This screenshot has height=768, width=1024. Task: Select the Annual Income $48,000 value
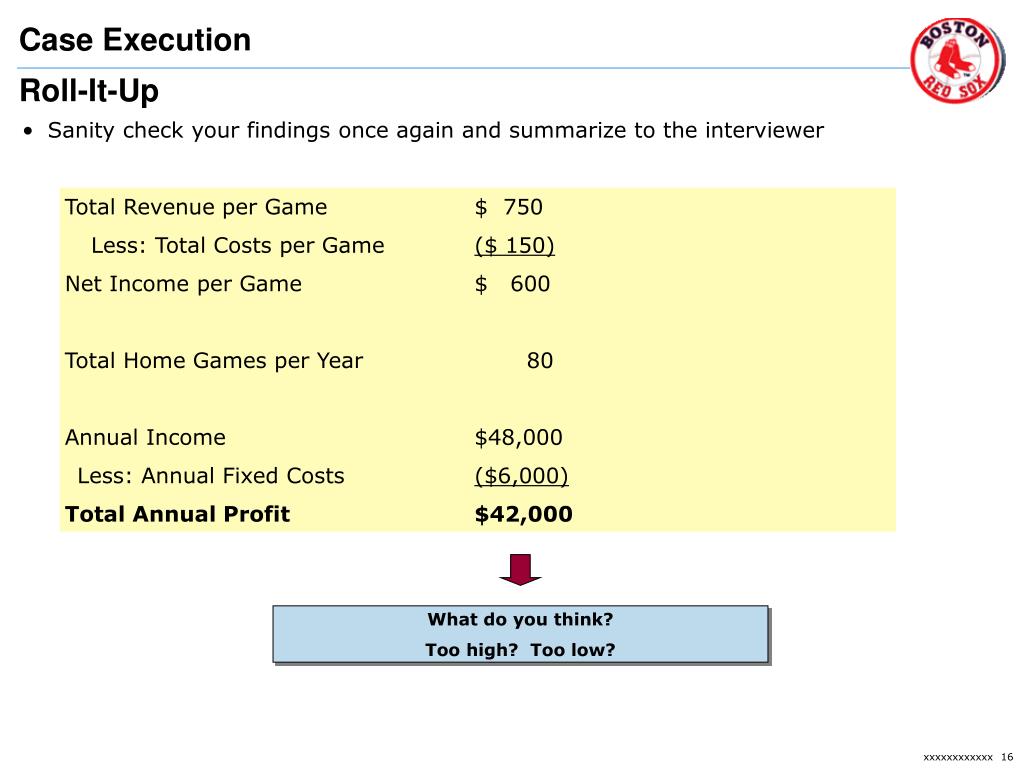click(519, 438)
